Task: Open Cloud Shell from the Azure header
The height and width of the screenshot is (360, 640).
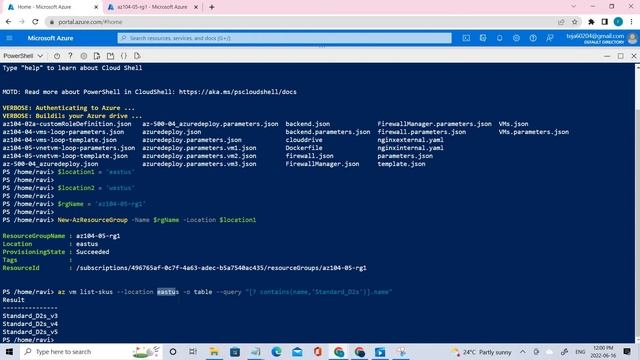Action: coord(466,38)
